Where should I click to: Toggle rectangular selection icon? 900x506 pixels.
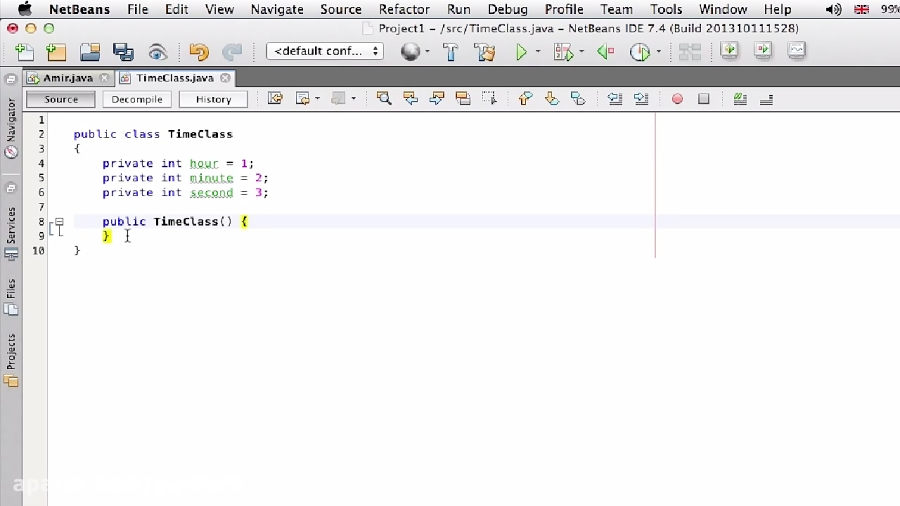tap(489, 99)
